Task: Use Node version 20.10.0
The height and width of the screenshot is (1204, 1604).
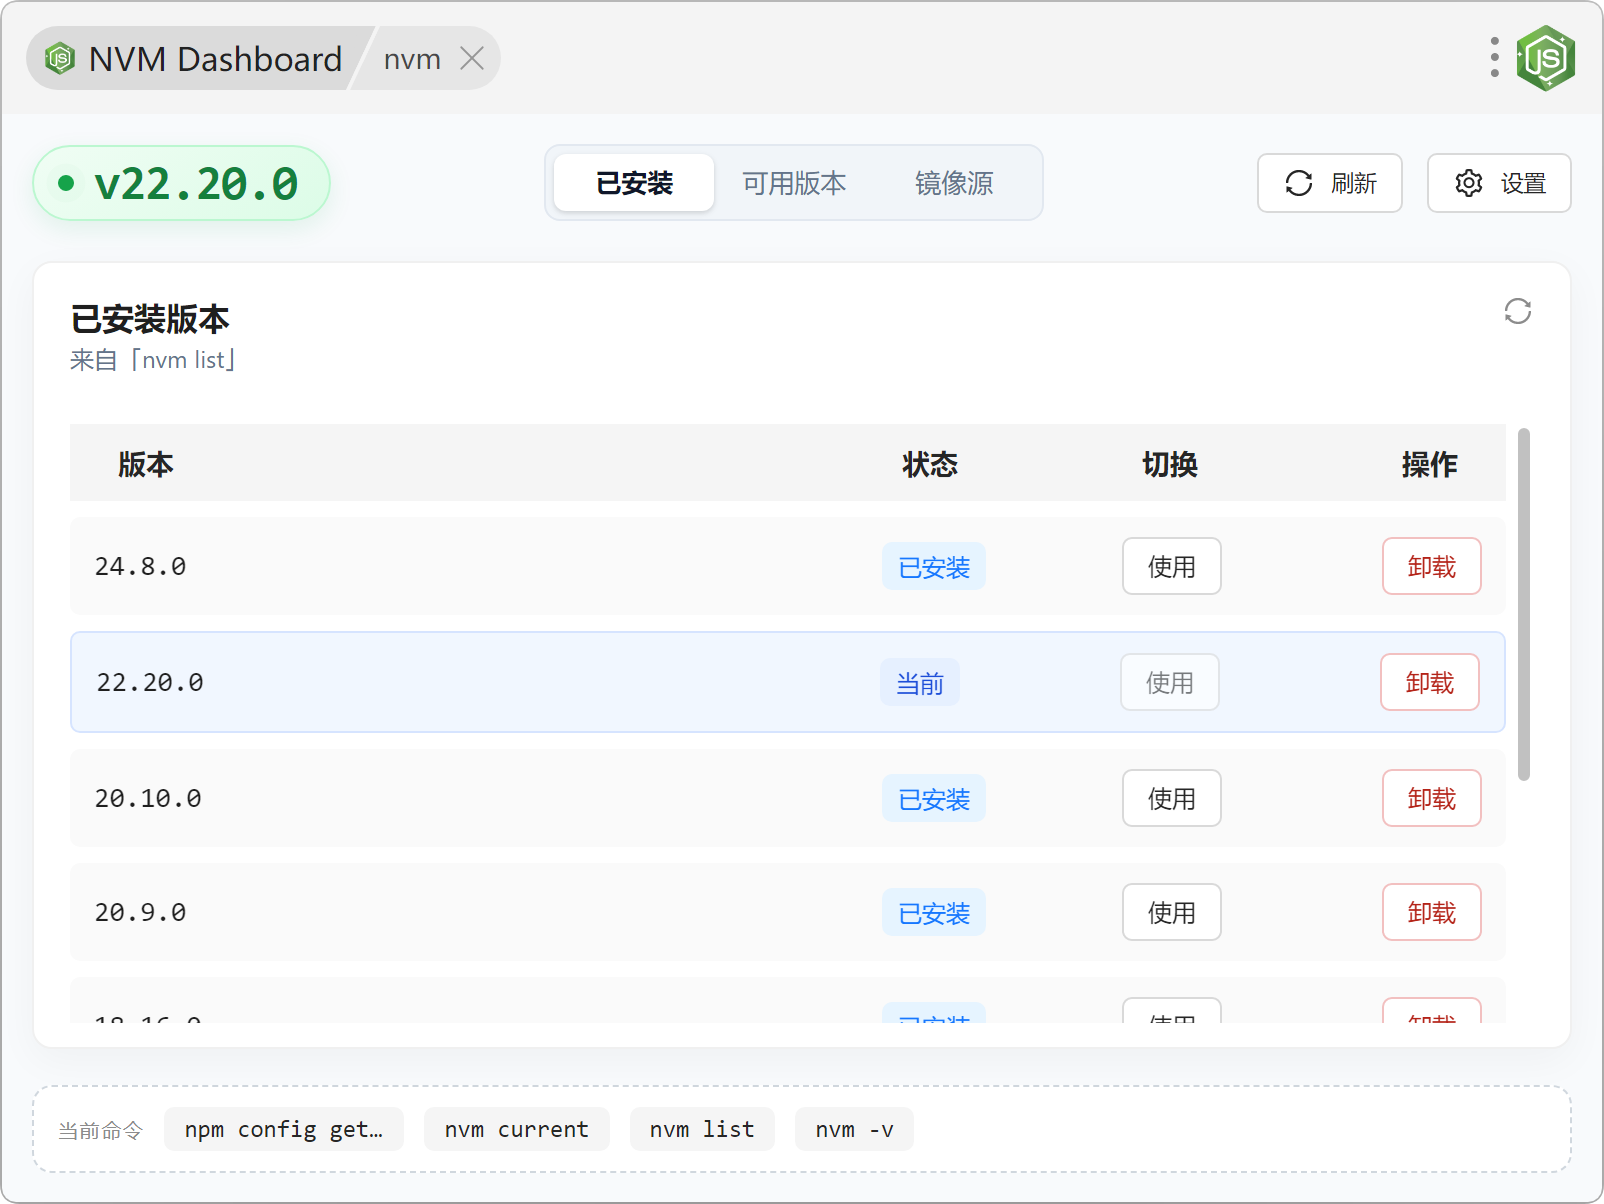Action: (1171, 799)
